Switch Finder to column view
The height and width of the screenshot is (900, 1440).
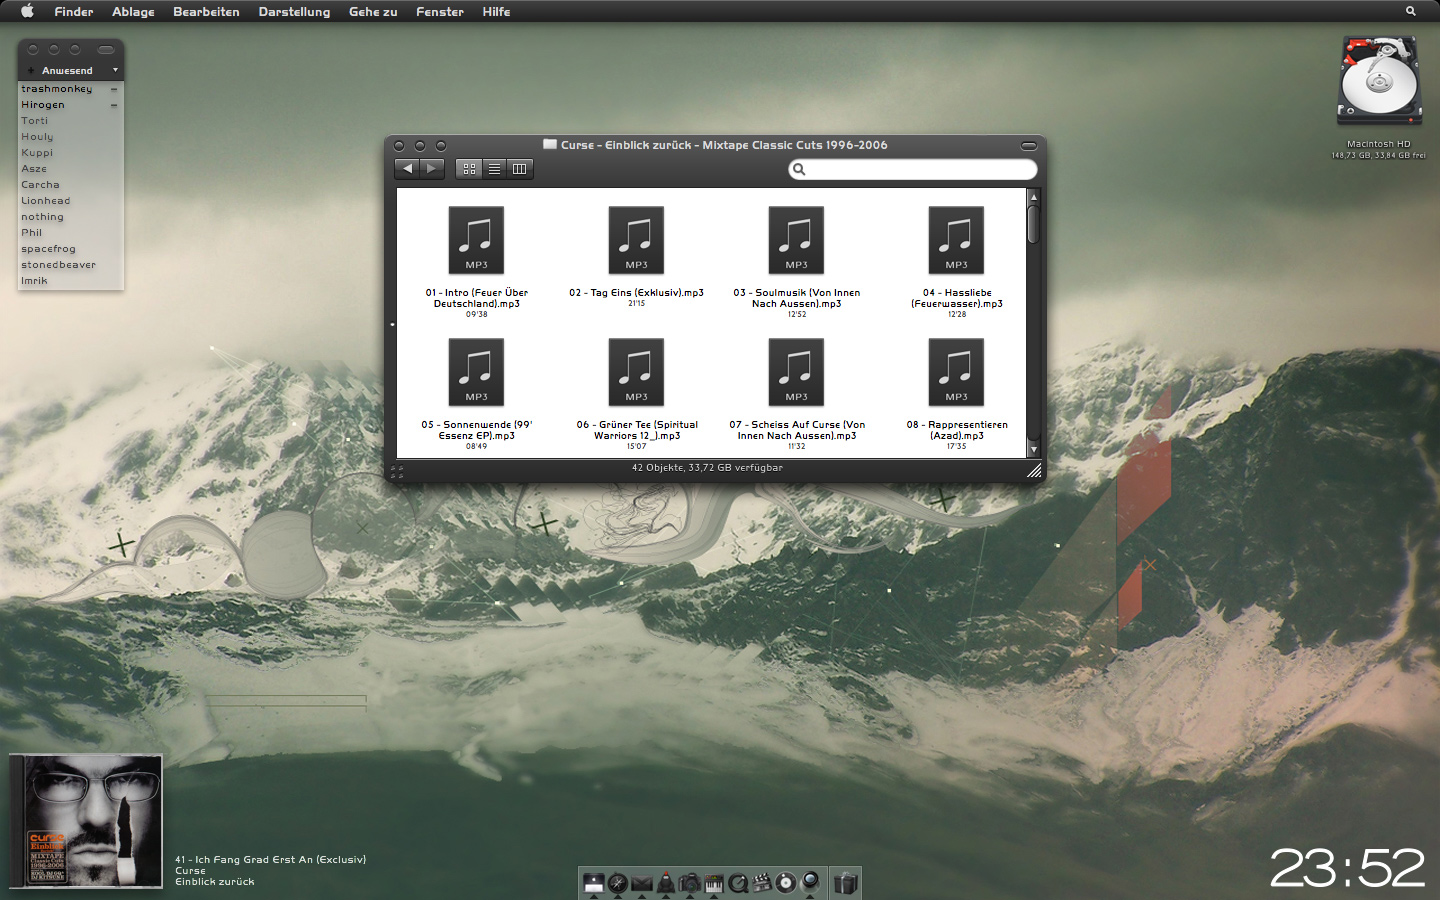[520, 169]
